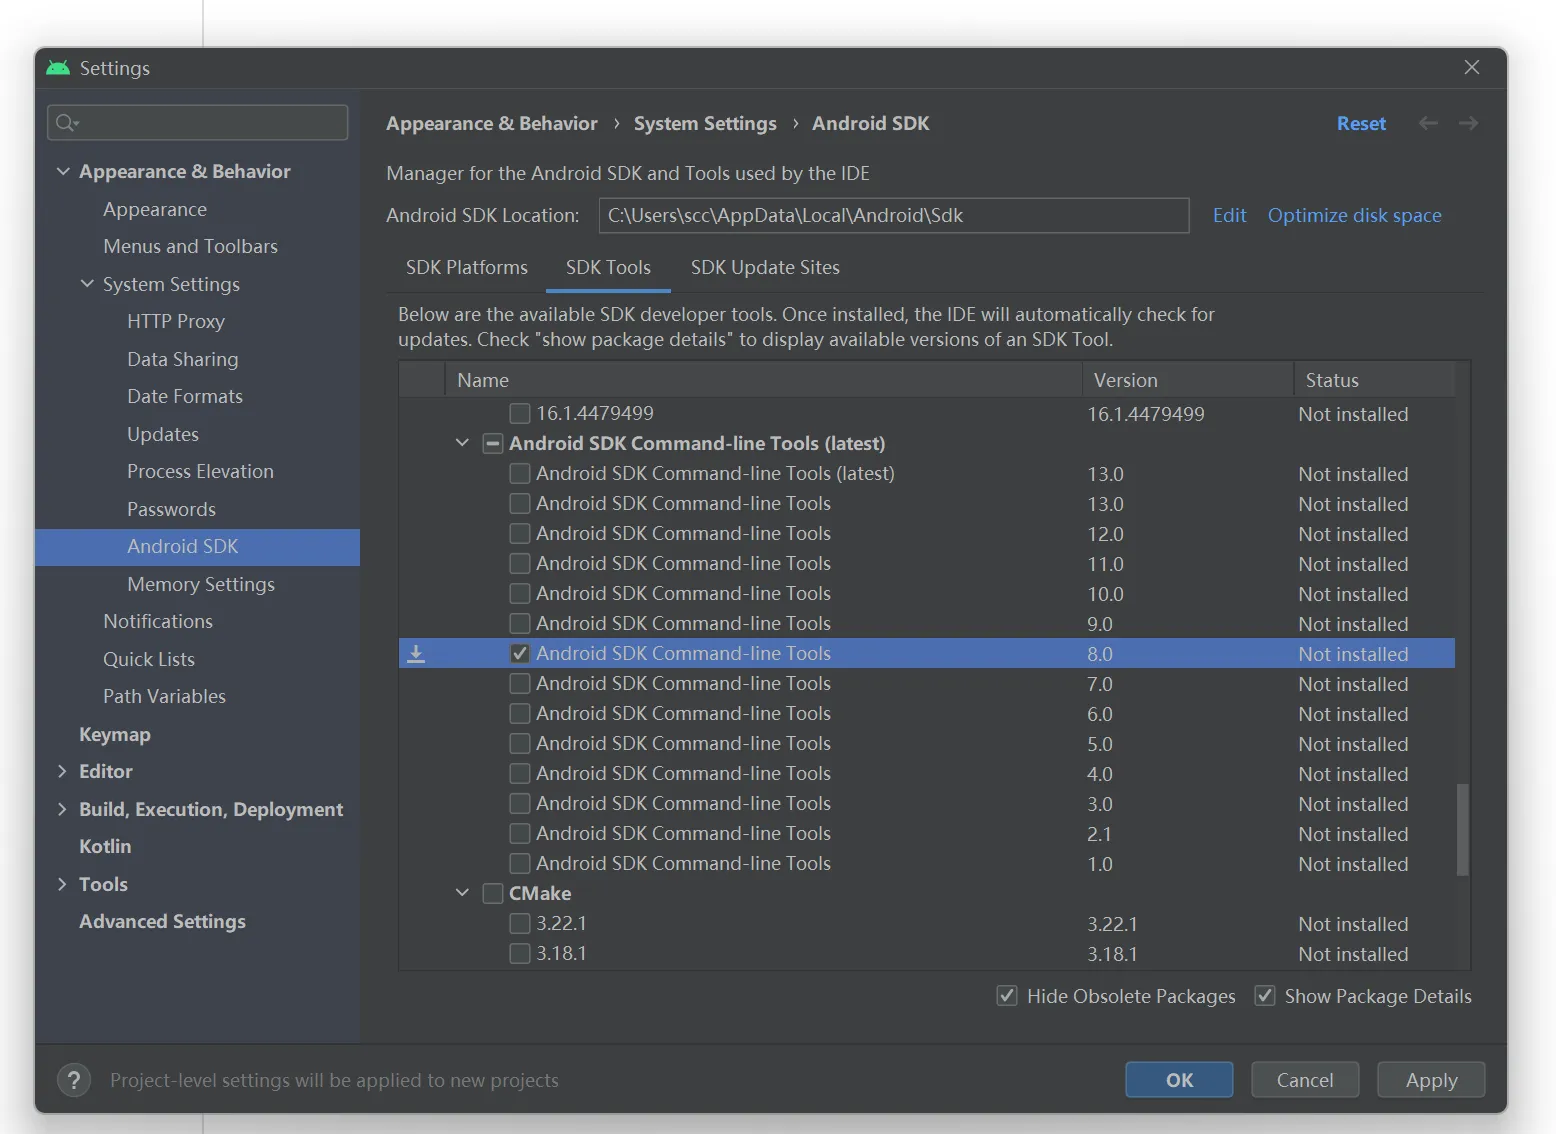Click the SDK table vertical scrollbar

(1462, 830)
